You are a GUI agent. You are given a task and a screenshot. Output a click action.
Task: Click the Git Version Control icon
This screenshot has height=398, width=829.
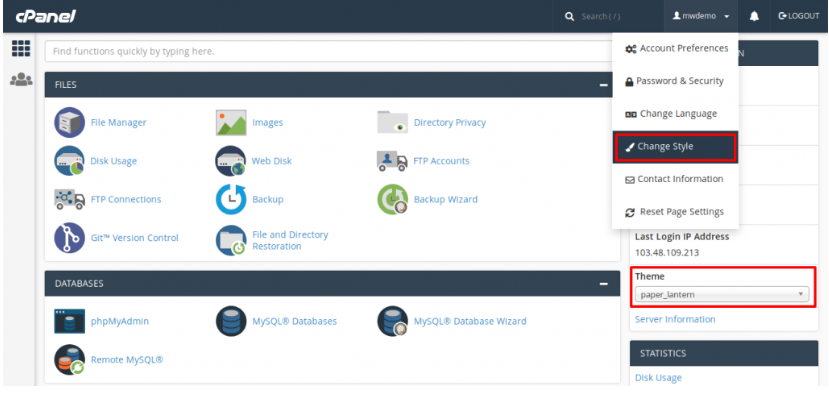pos(69,238)
